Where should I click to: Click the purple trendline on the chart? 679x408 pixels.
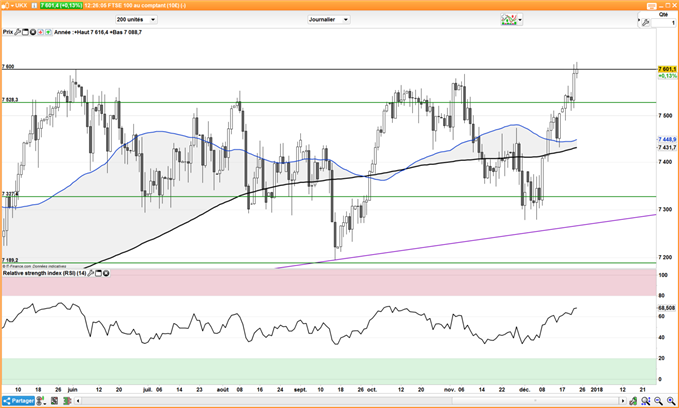tap(466, 241)
